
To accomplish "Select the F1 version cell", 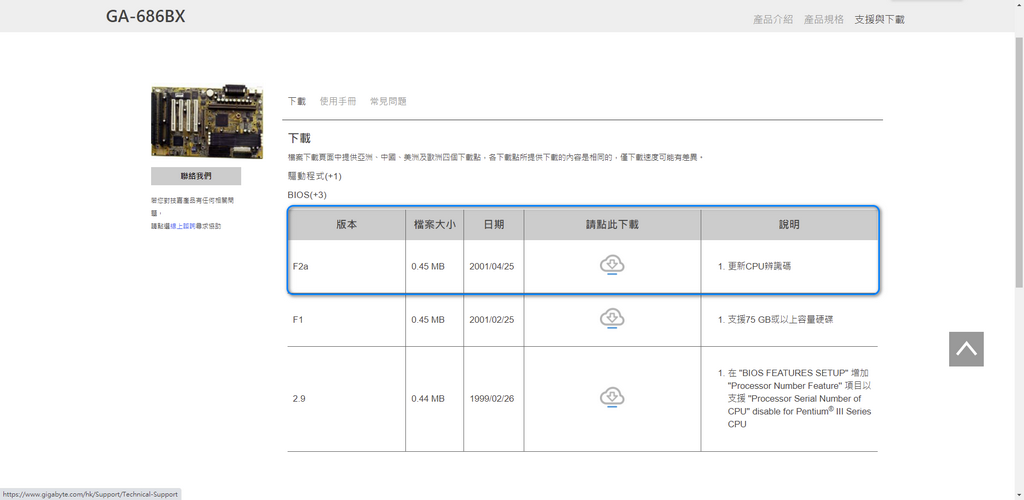I will click(346, 320).
